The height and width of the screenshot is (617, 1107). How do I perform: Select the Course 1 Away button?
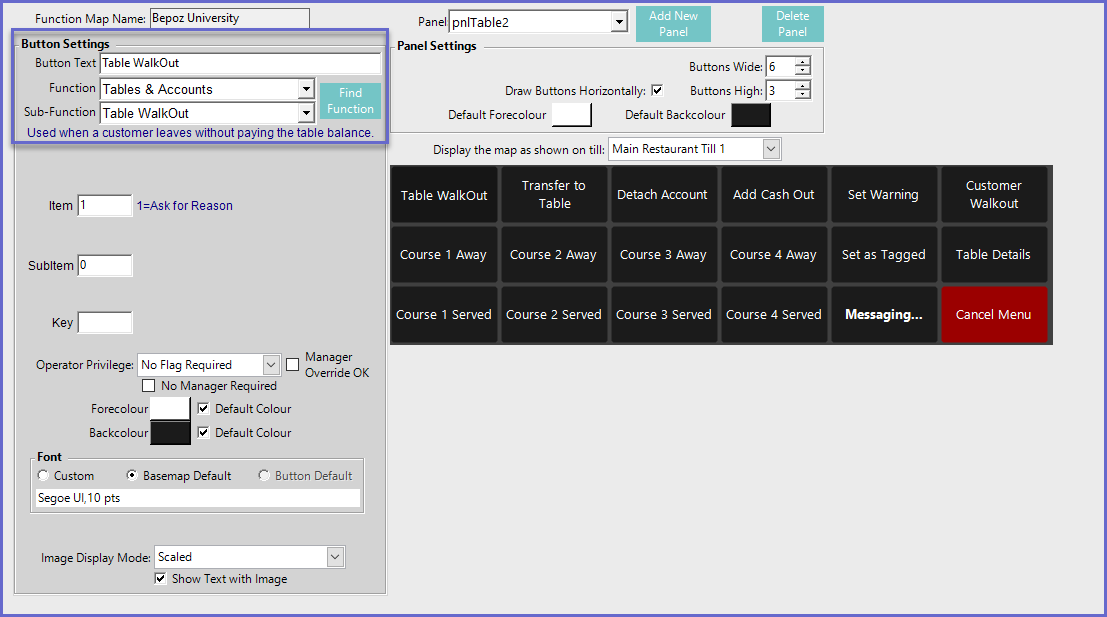point(444,255)
